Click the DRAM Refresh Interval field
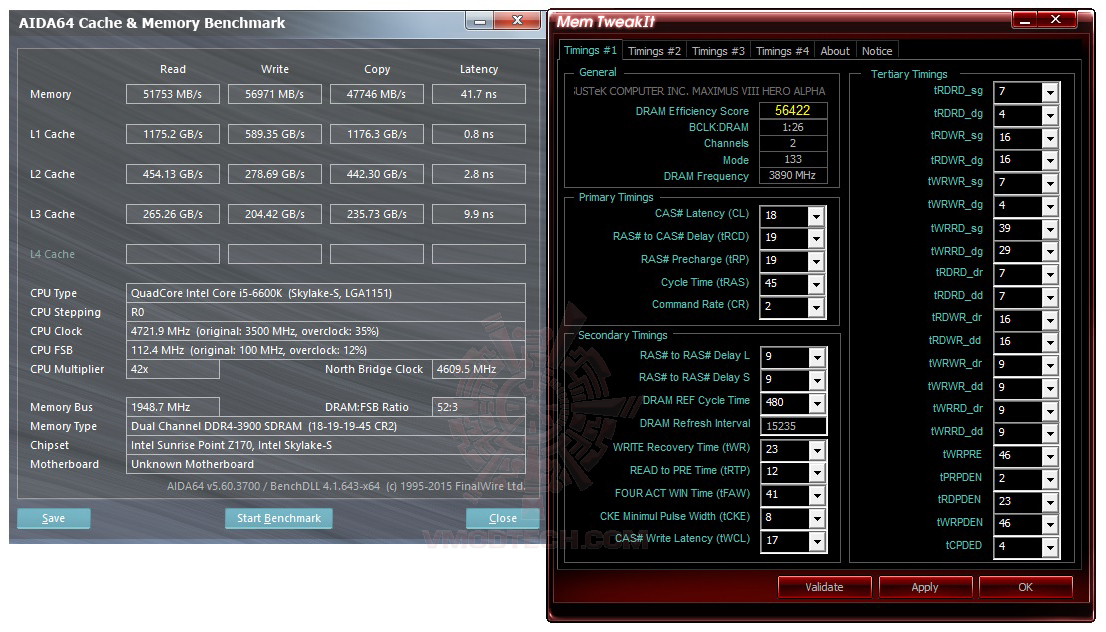 coord(793,425)
